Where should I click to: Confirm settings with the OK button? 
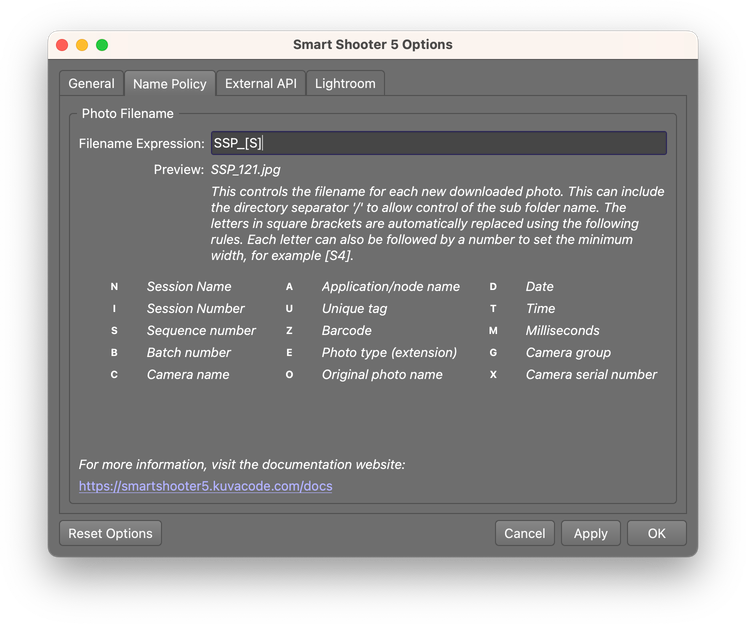point(656,533)
